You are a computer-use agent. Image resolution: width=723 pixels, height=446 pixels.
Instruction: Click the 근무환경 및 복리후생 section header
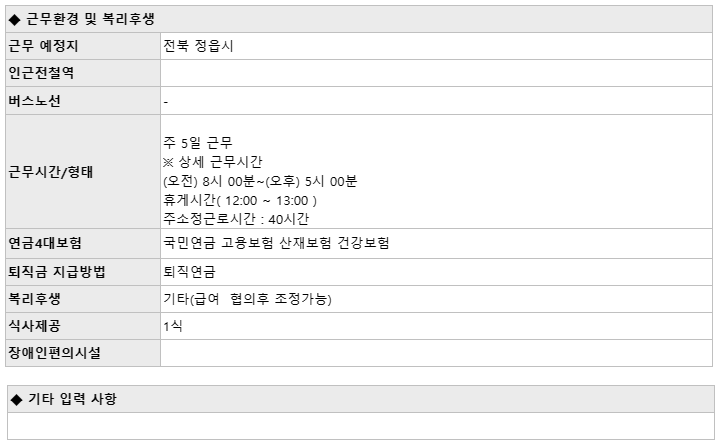point(359,19)
